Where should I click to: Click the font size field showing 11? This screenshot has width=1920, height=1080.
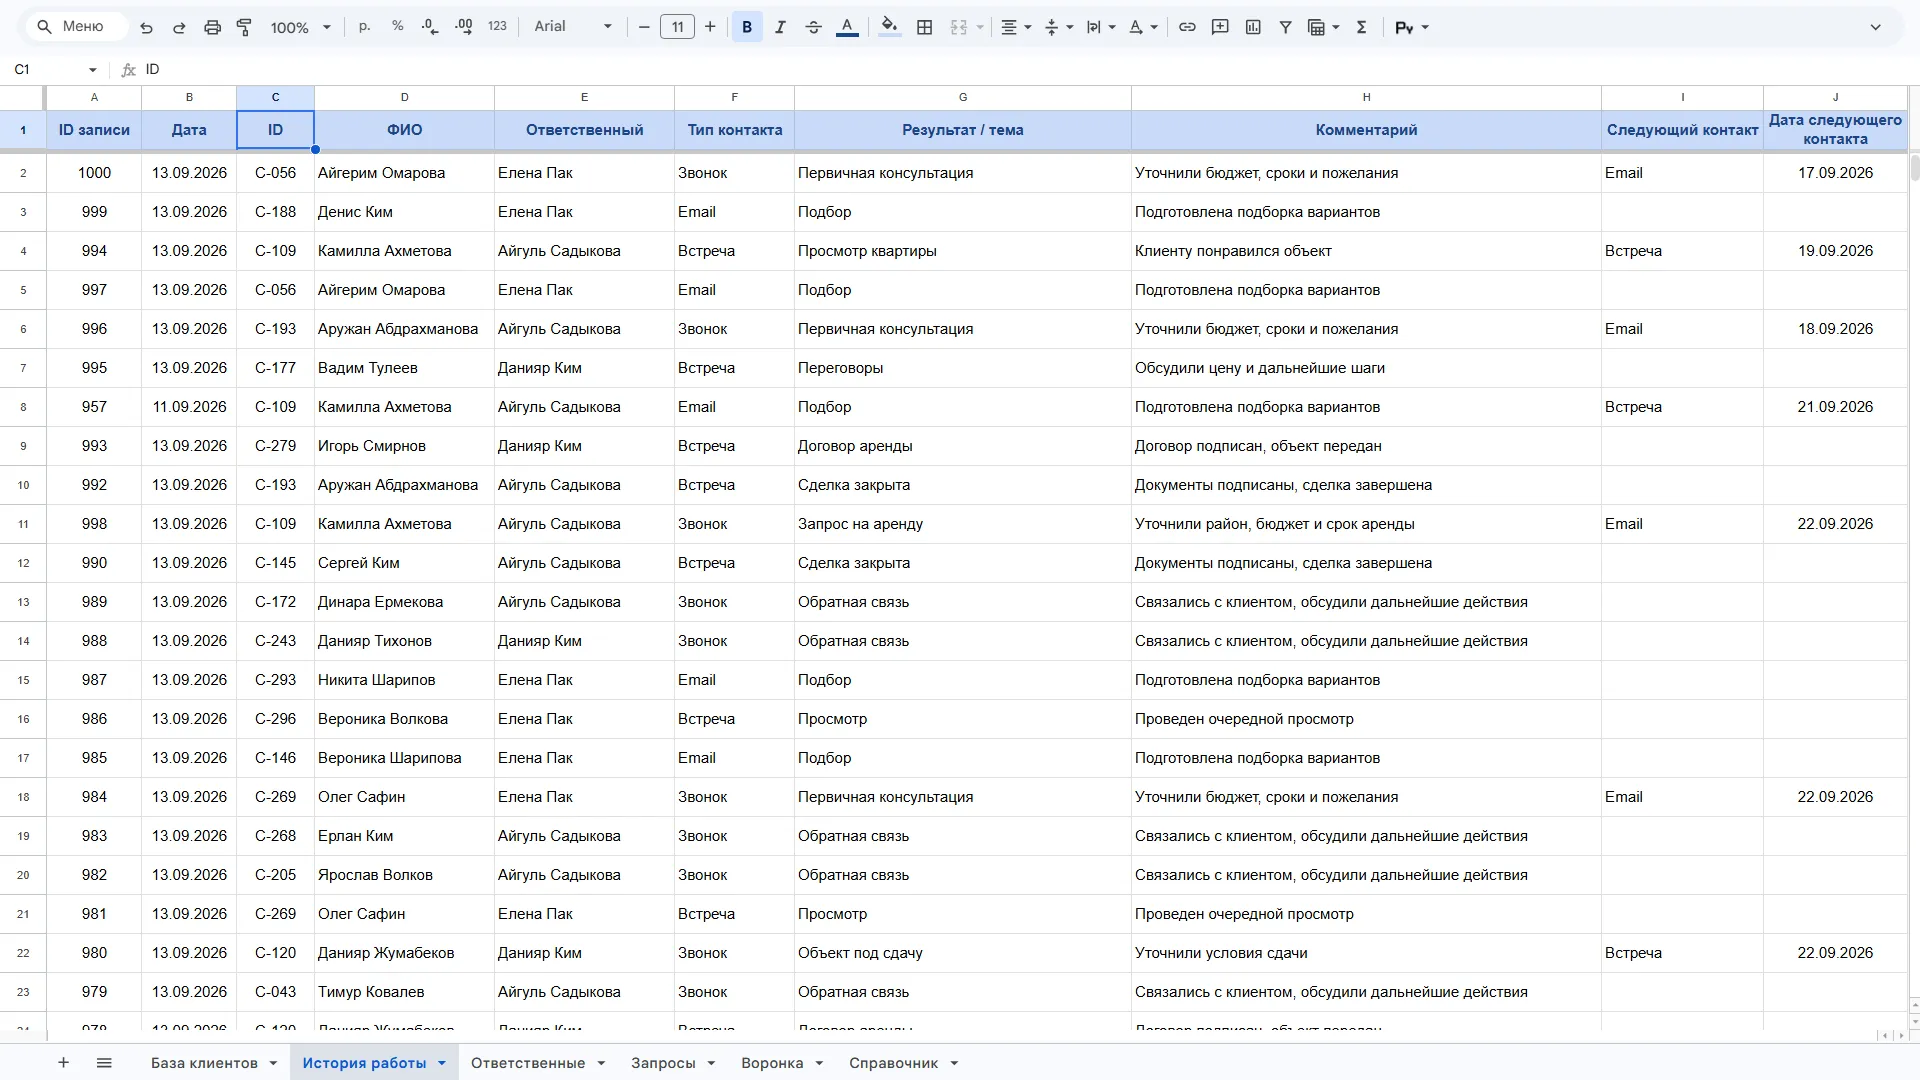tap(677, 27)
